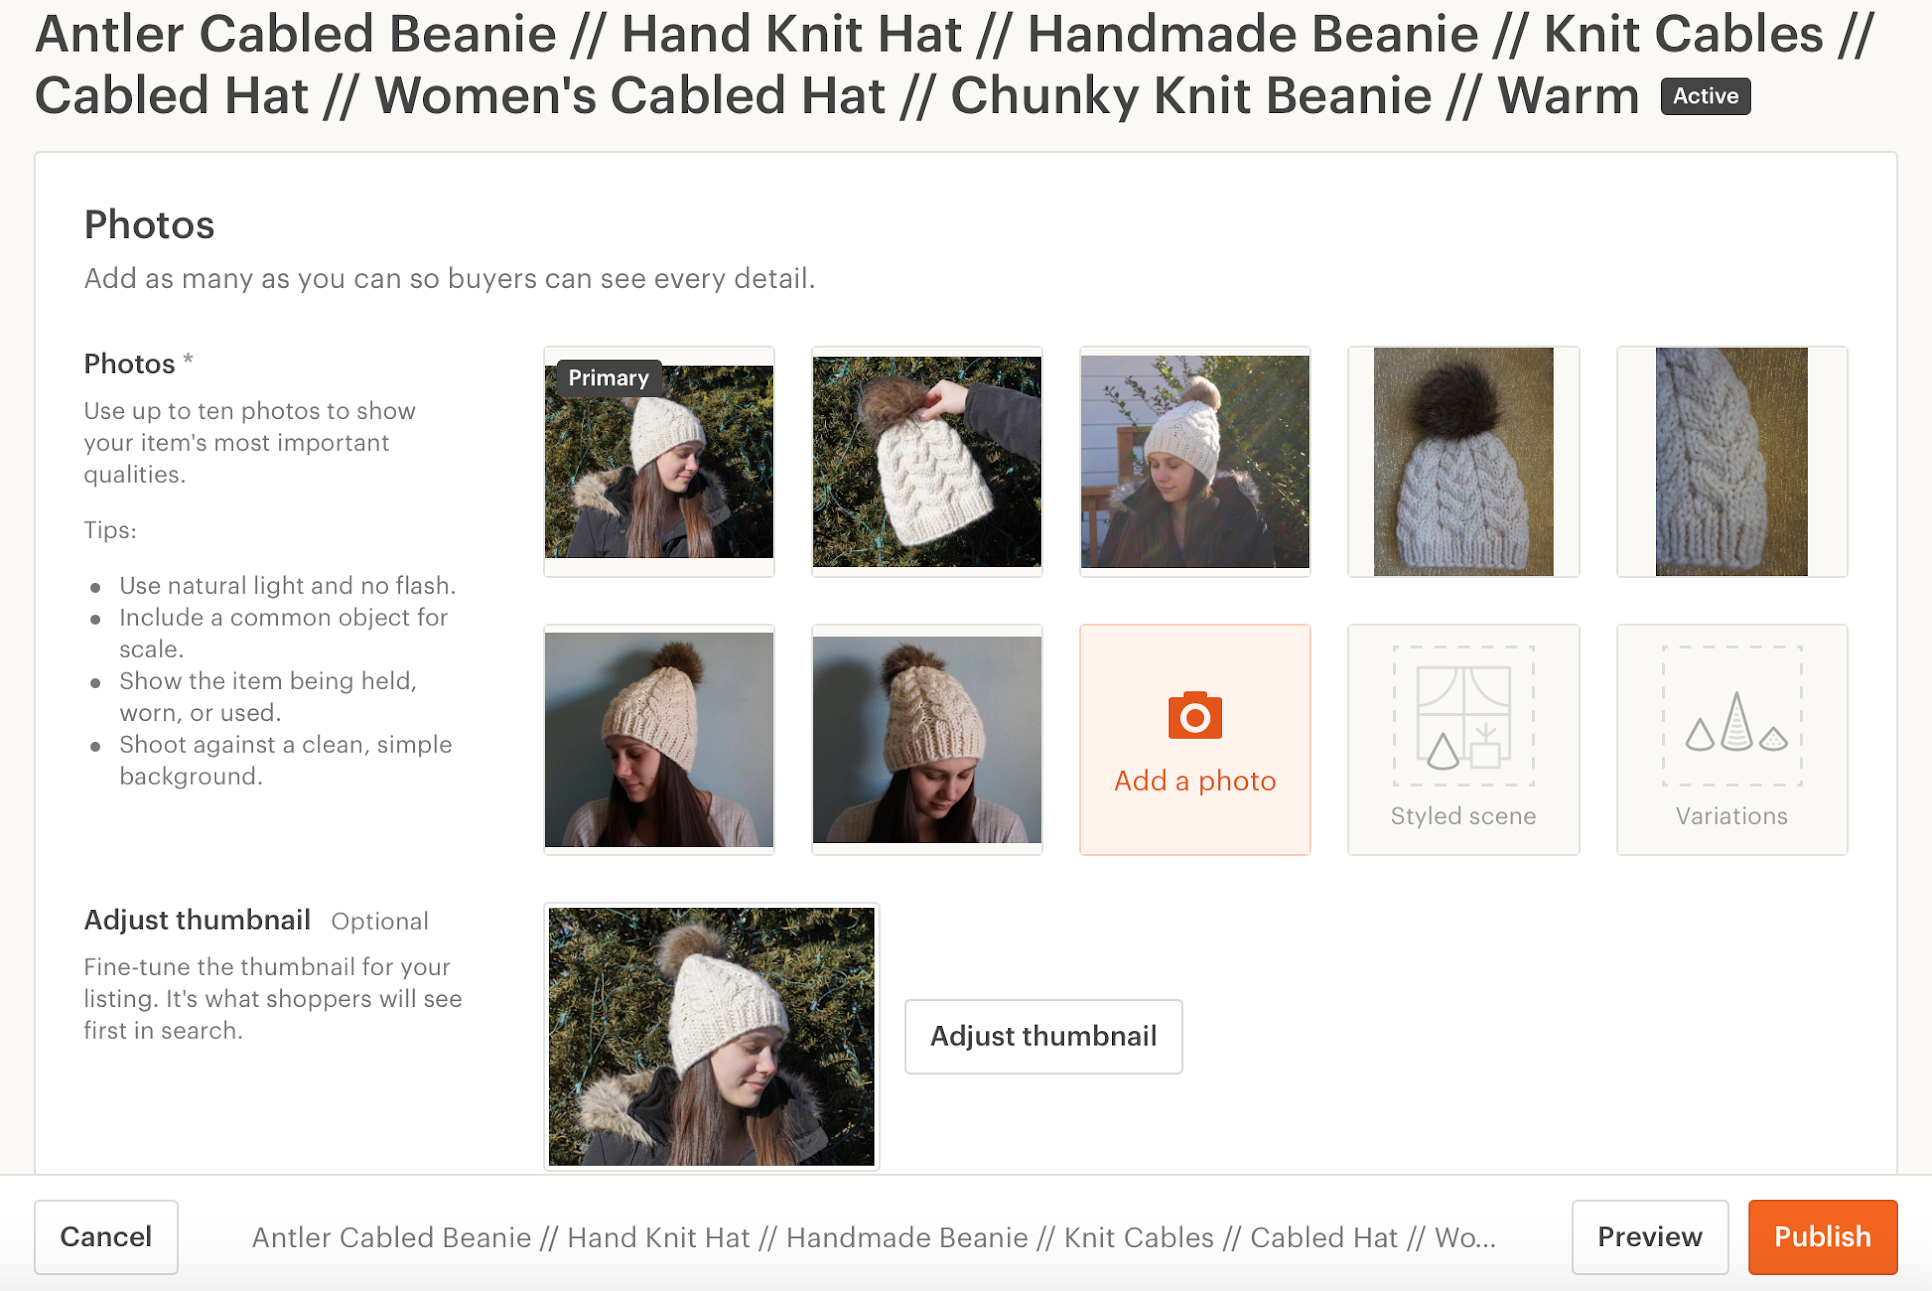1932x1291 pixels.
Task: Open the listing Preview
Action: 1649,1237
